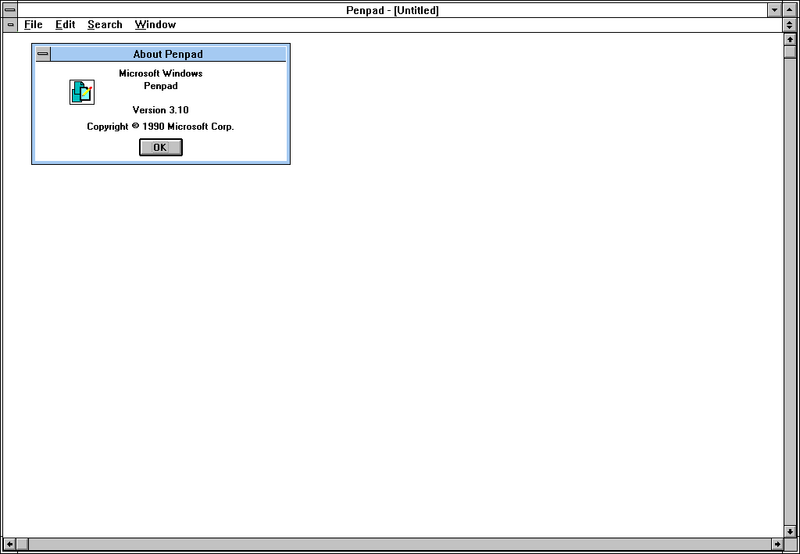Open the About Penpad dialog control menu
800x554 pixels.
click(43, 54)
